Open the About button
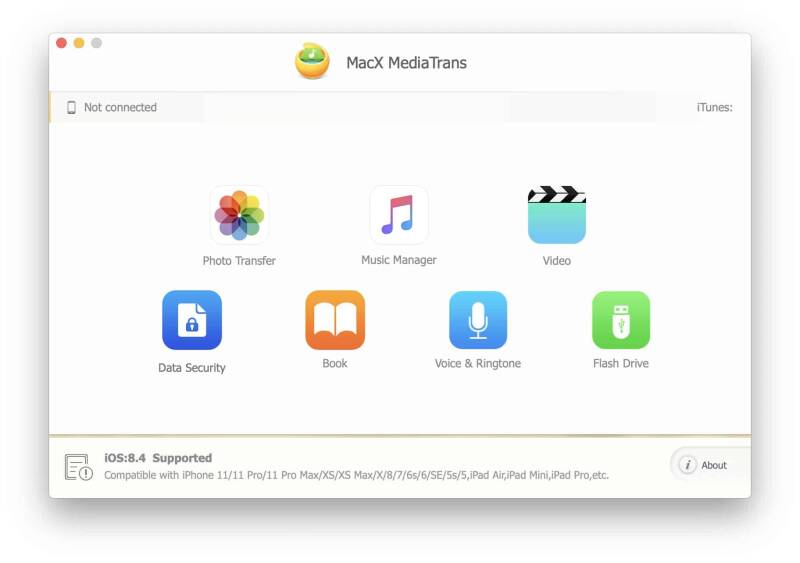The image size is (800, 563). (x=710, y=465)
